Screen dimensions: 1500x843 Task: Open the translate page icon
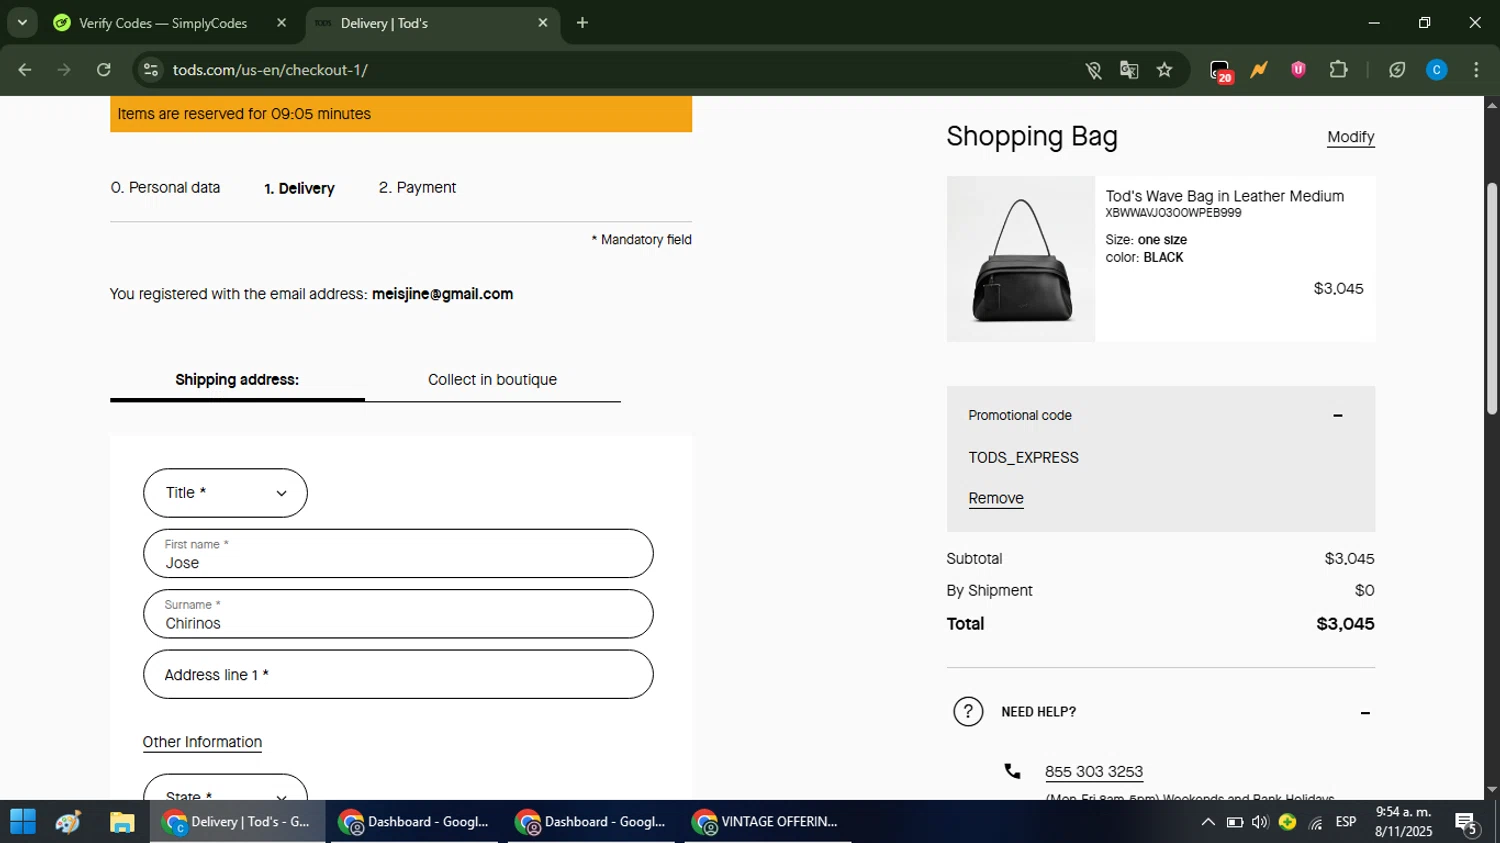point(1129,70)
